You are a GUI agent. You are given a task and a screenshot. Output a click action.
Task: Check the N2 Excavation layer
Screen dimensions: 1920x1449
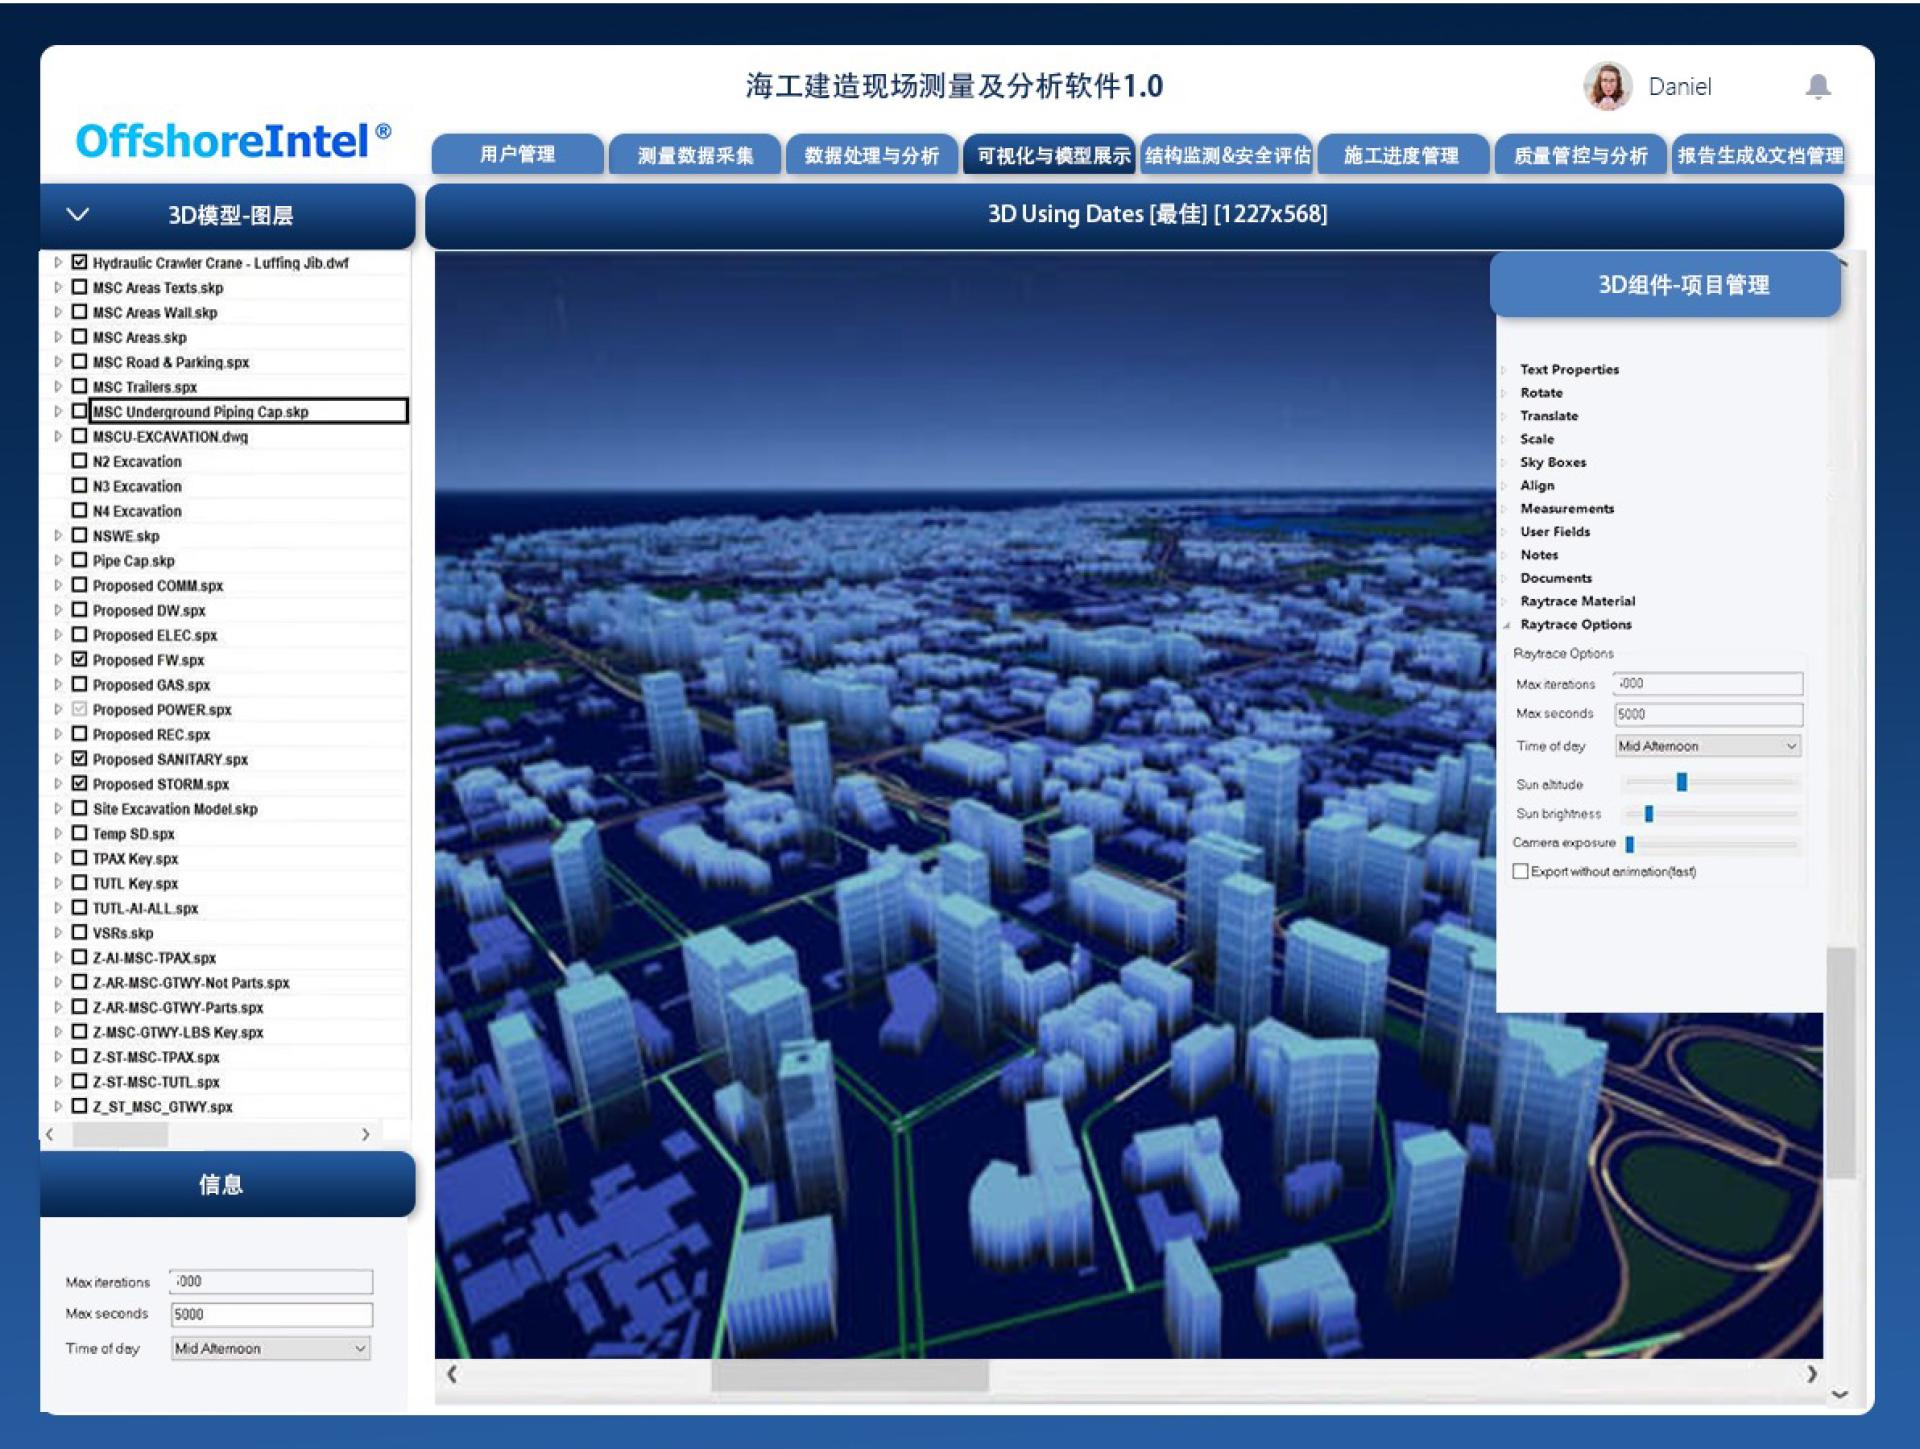pyautogui.click(x=80, y=461)
